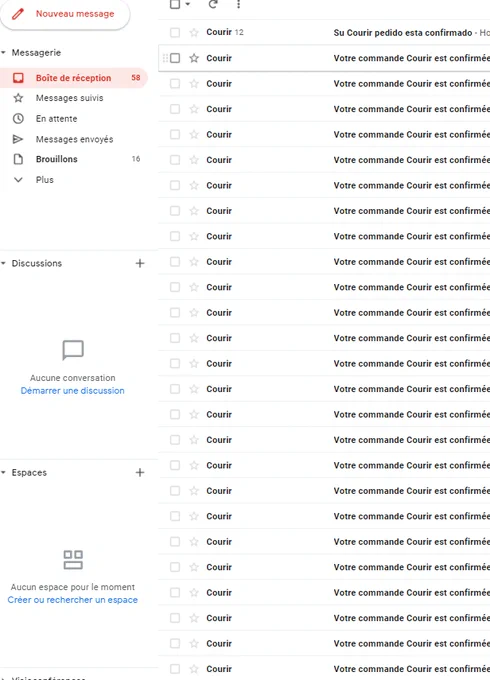The width and height of the screenshot is (490, 680).
Task: Compose a new email with Nouveau message
Action: point(65,14)
